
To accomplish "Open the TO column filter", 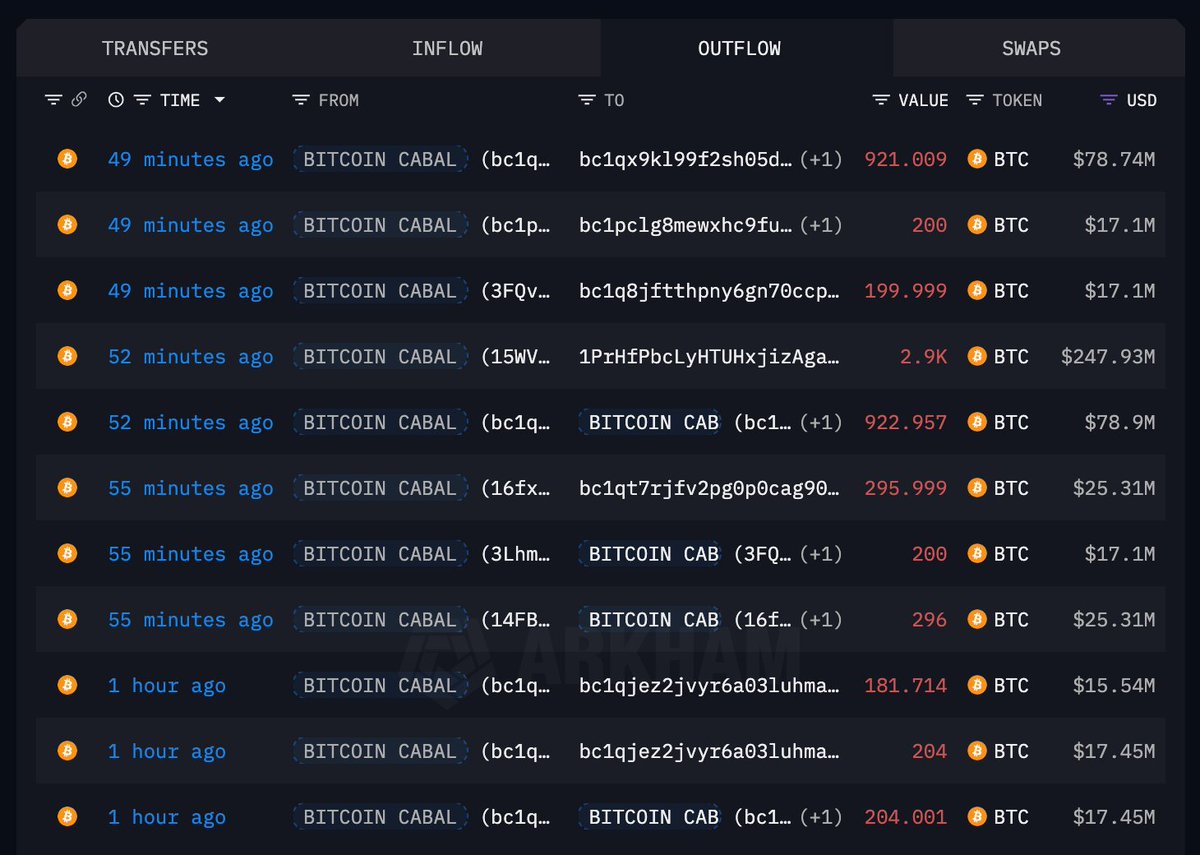I will point(587,100).
